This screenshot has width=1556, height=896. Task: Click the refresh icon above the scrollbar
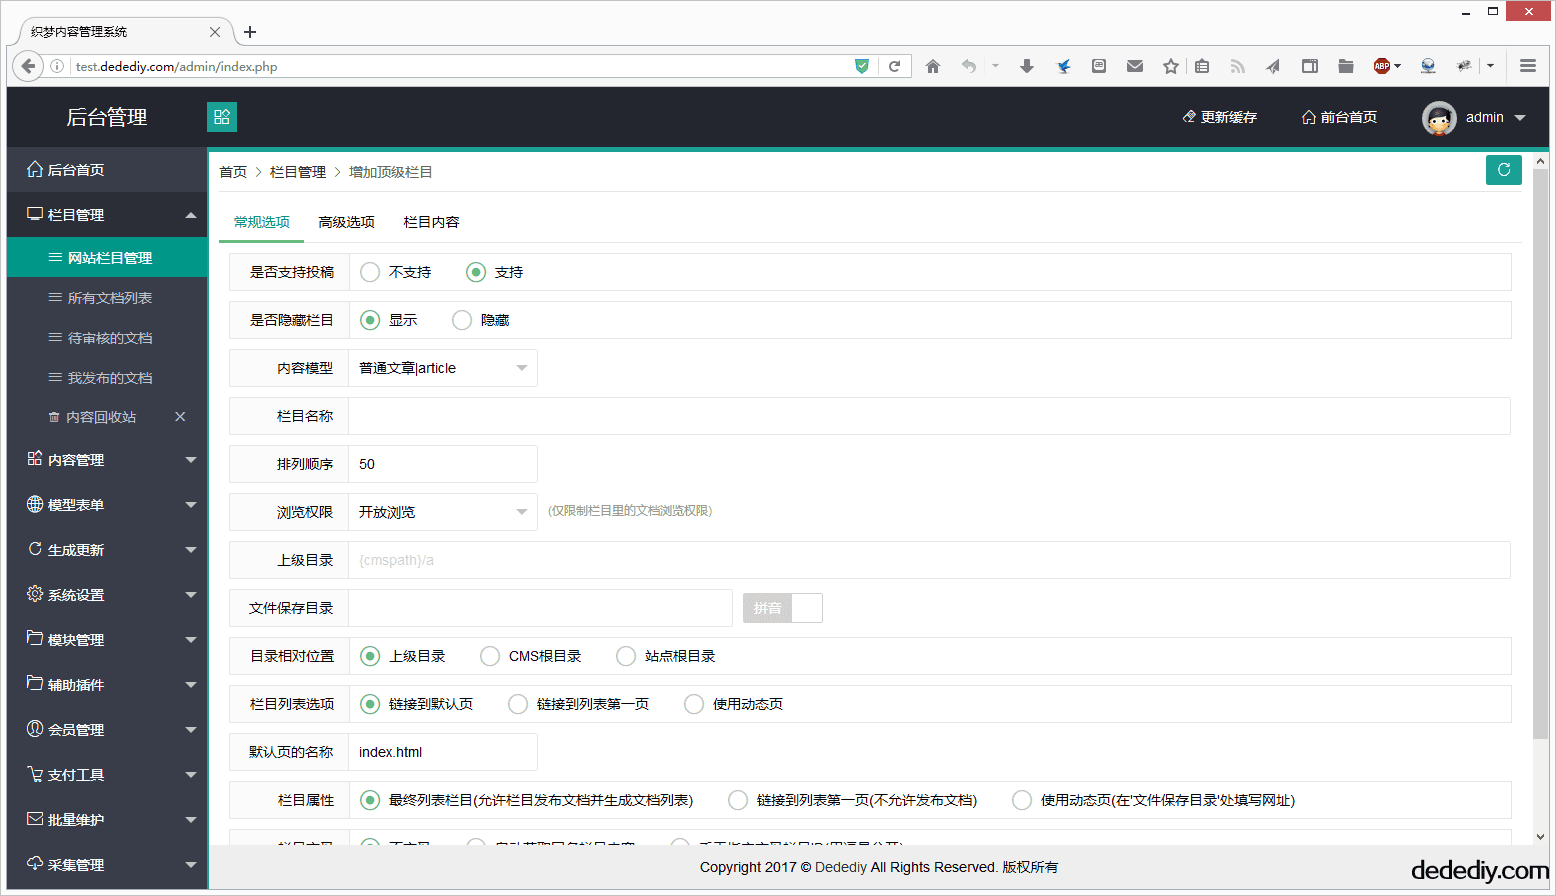(1504, 170)
